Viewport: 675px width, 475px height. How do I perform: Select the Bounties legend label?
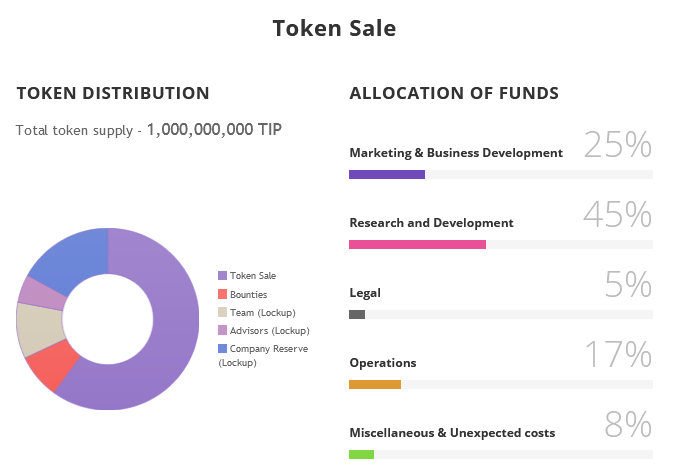[x=249, y=294]
